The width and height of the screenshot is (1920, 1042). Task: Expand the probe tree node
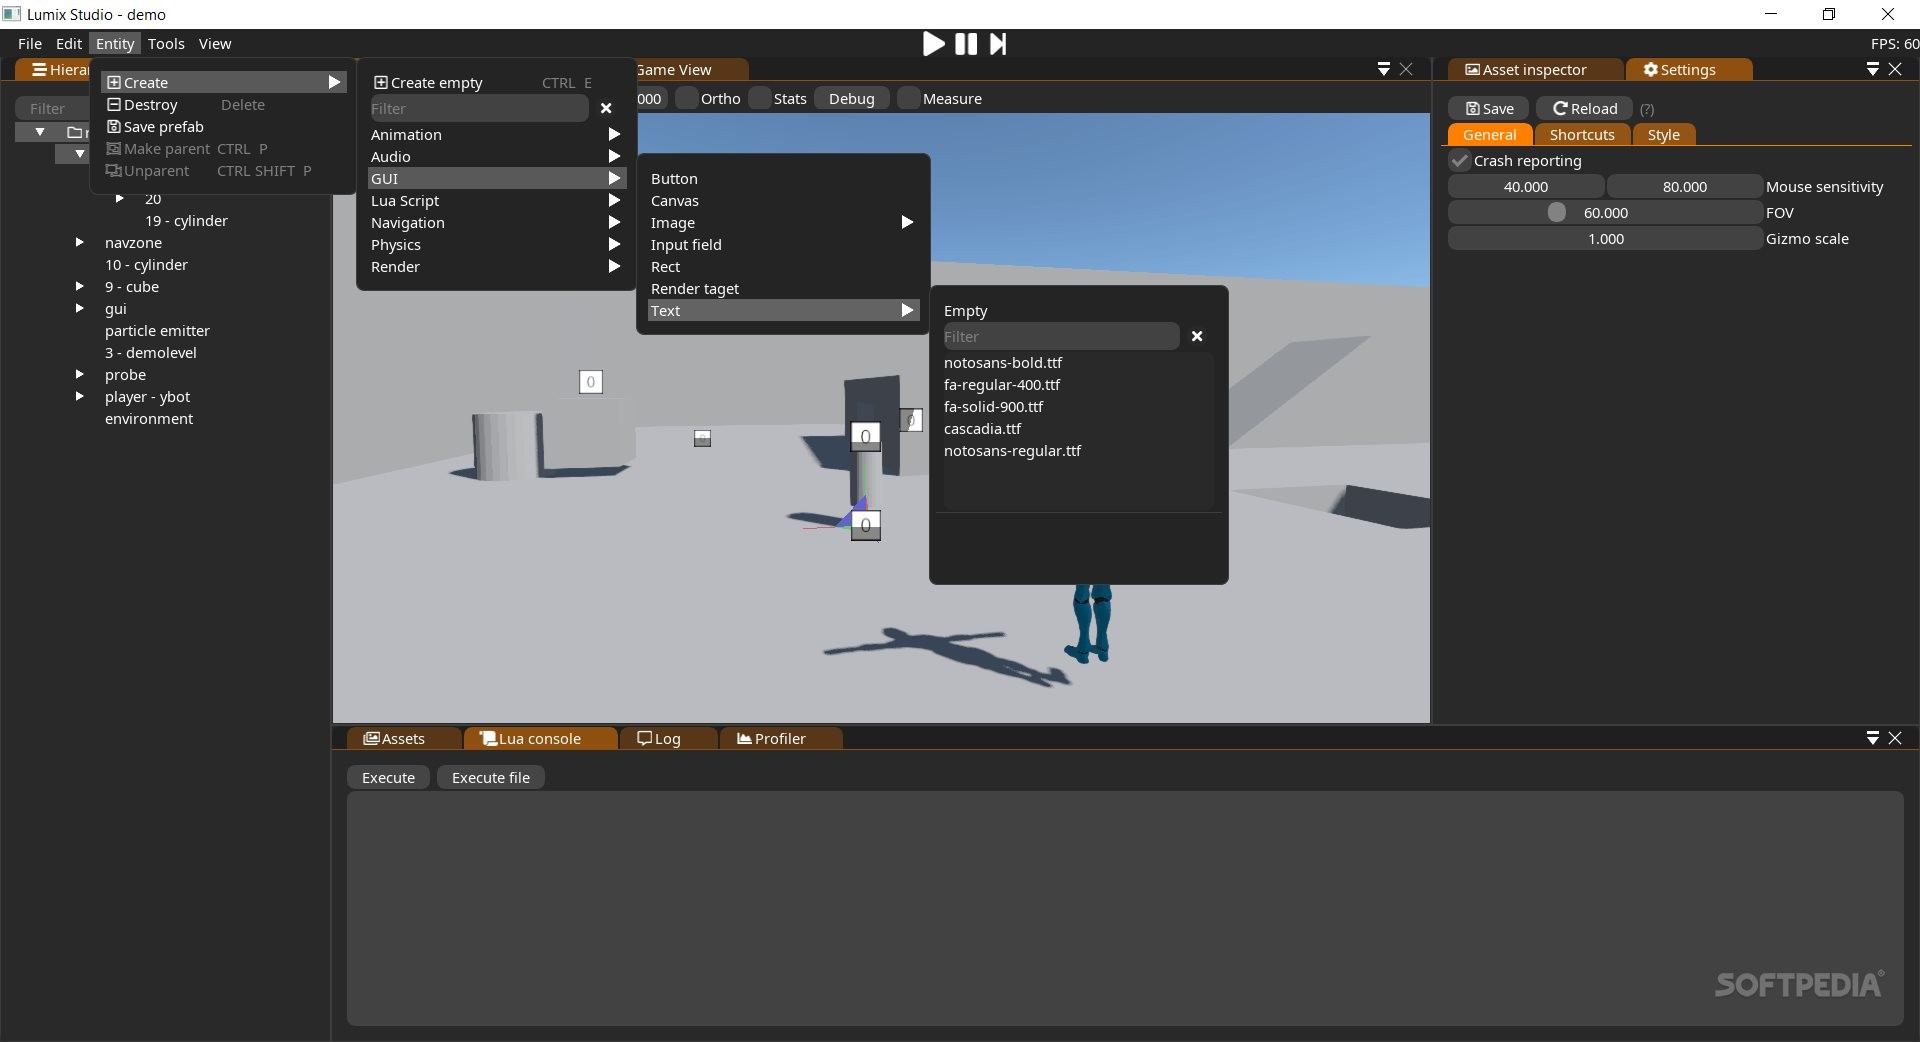click(80, 374)
